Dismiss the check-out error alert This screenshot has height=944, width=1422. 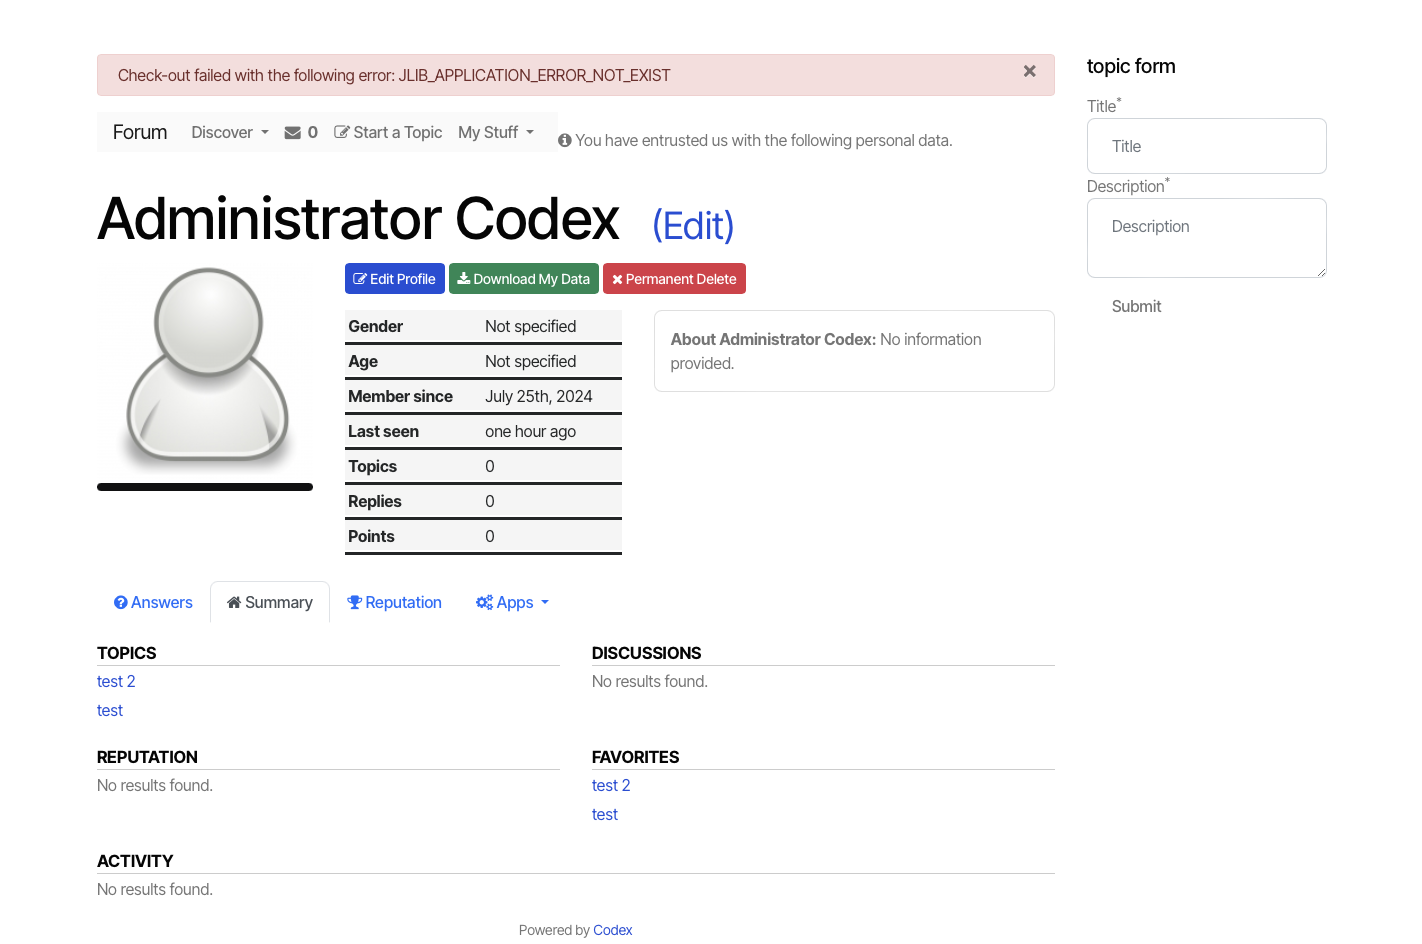1029,72
